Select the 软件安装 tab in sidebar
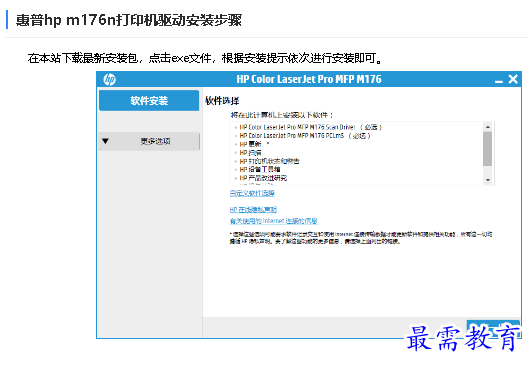This screenshot has width=528, height=370. tap(149, 100)
